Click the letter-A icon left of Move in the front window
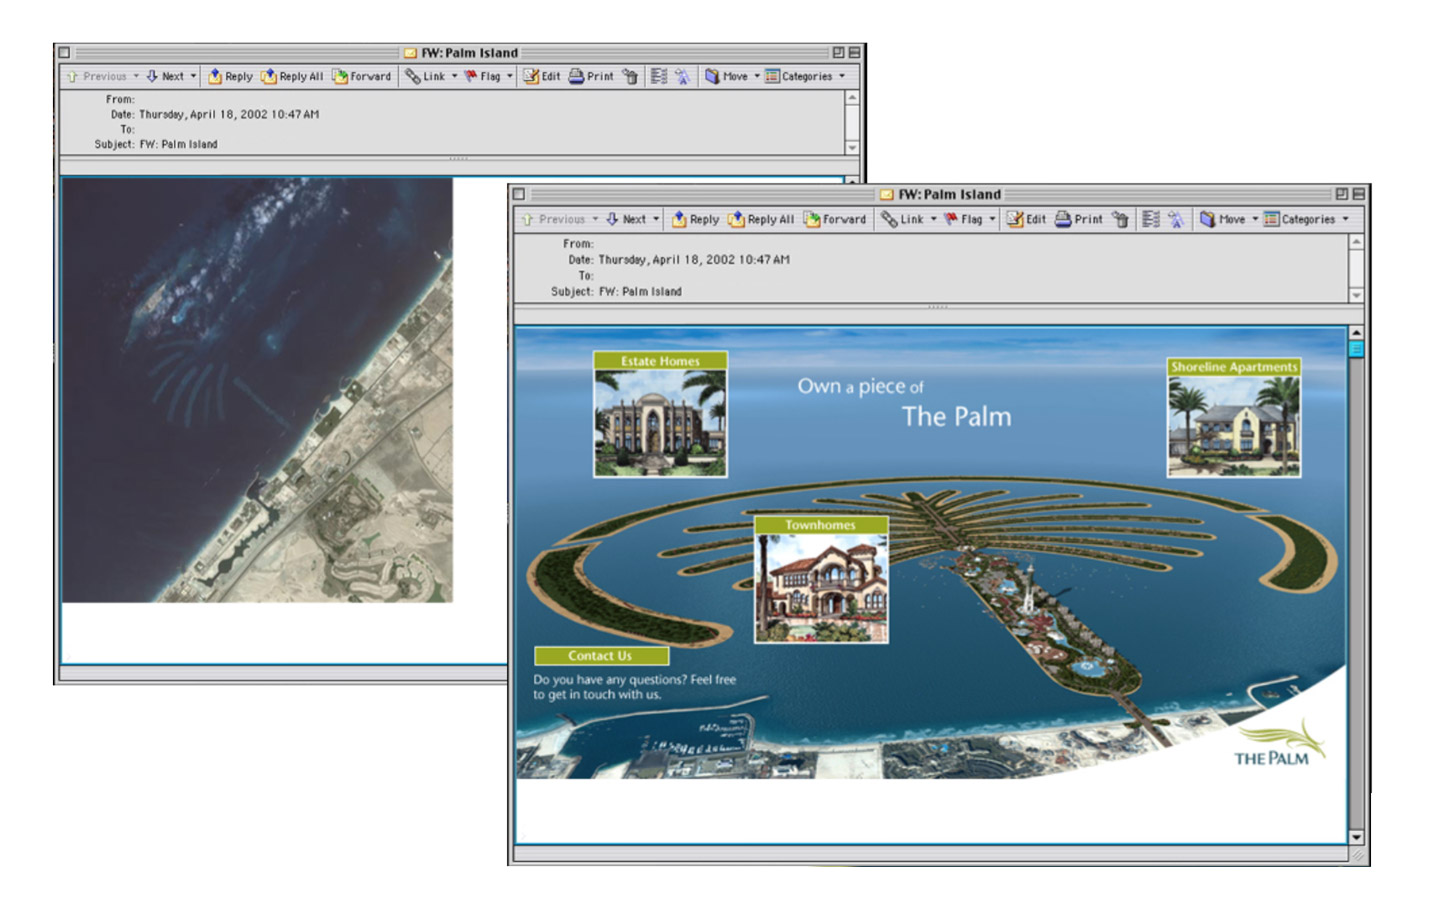This screenshot has width=1440, height=900. [1176, 219]
